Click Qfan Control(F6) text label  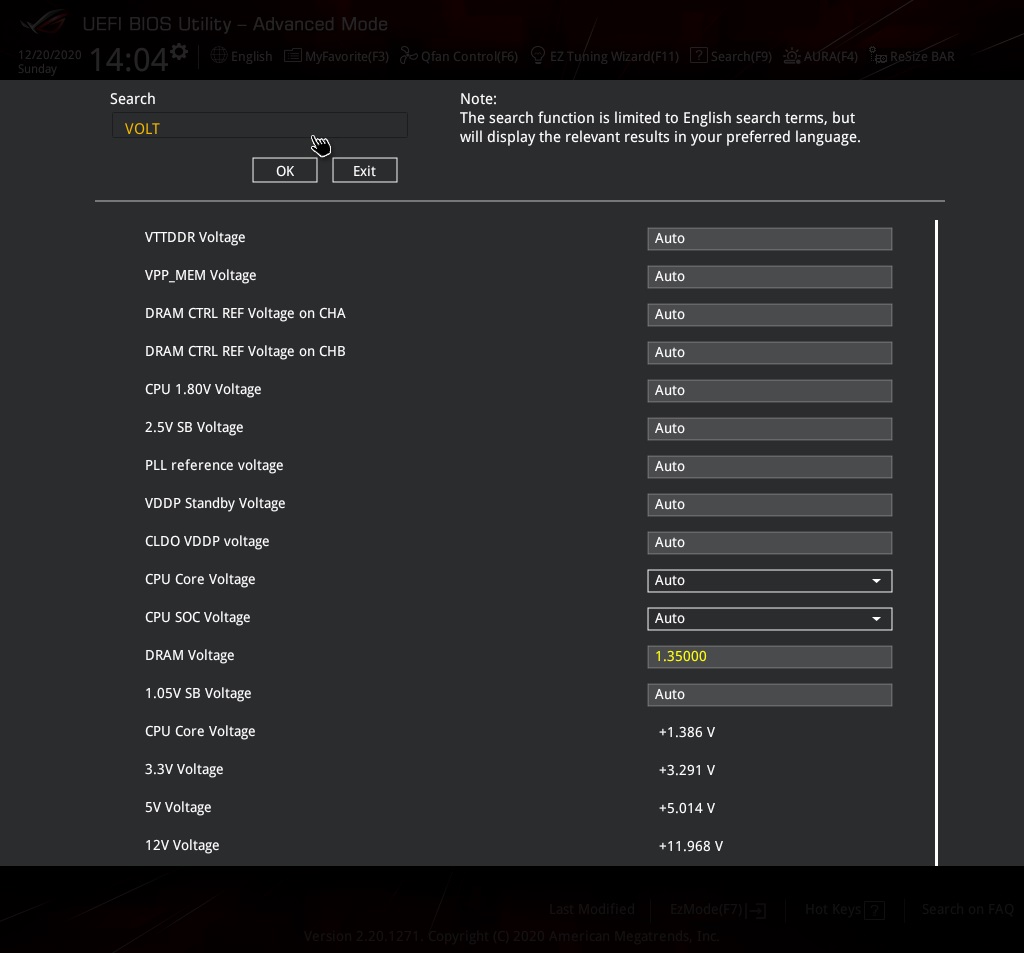[470, 56]
